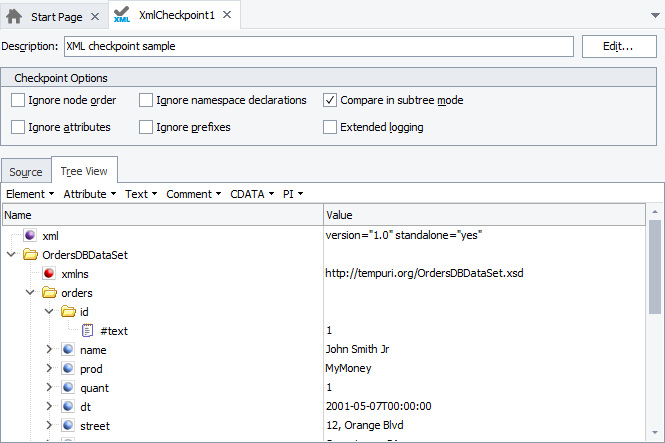665x443 pixels.
Task: Turn on Extended logging checkbox
Action: point(330,127)
